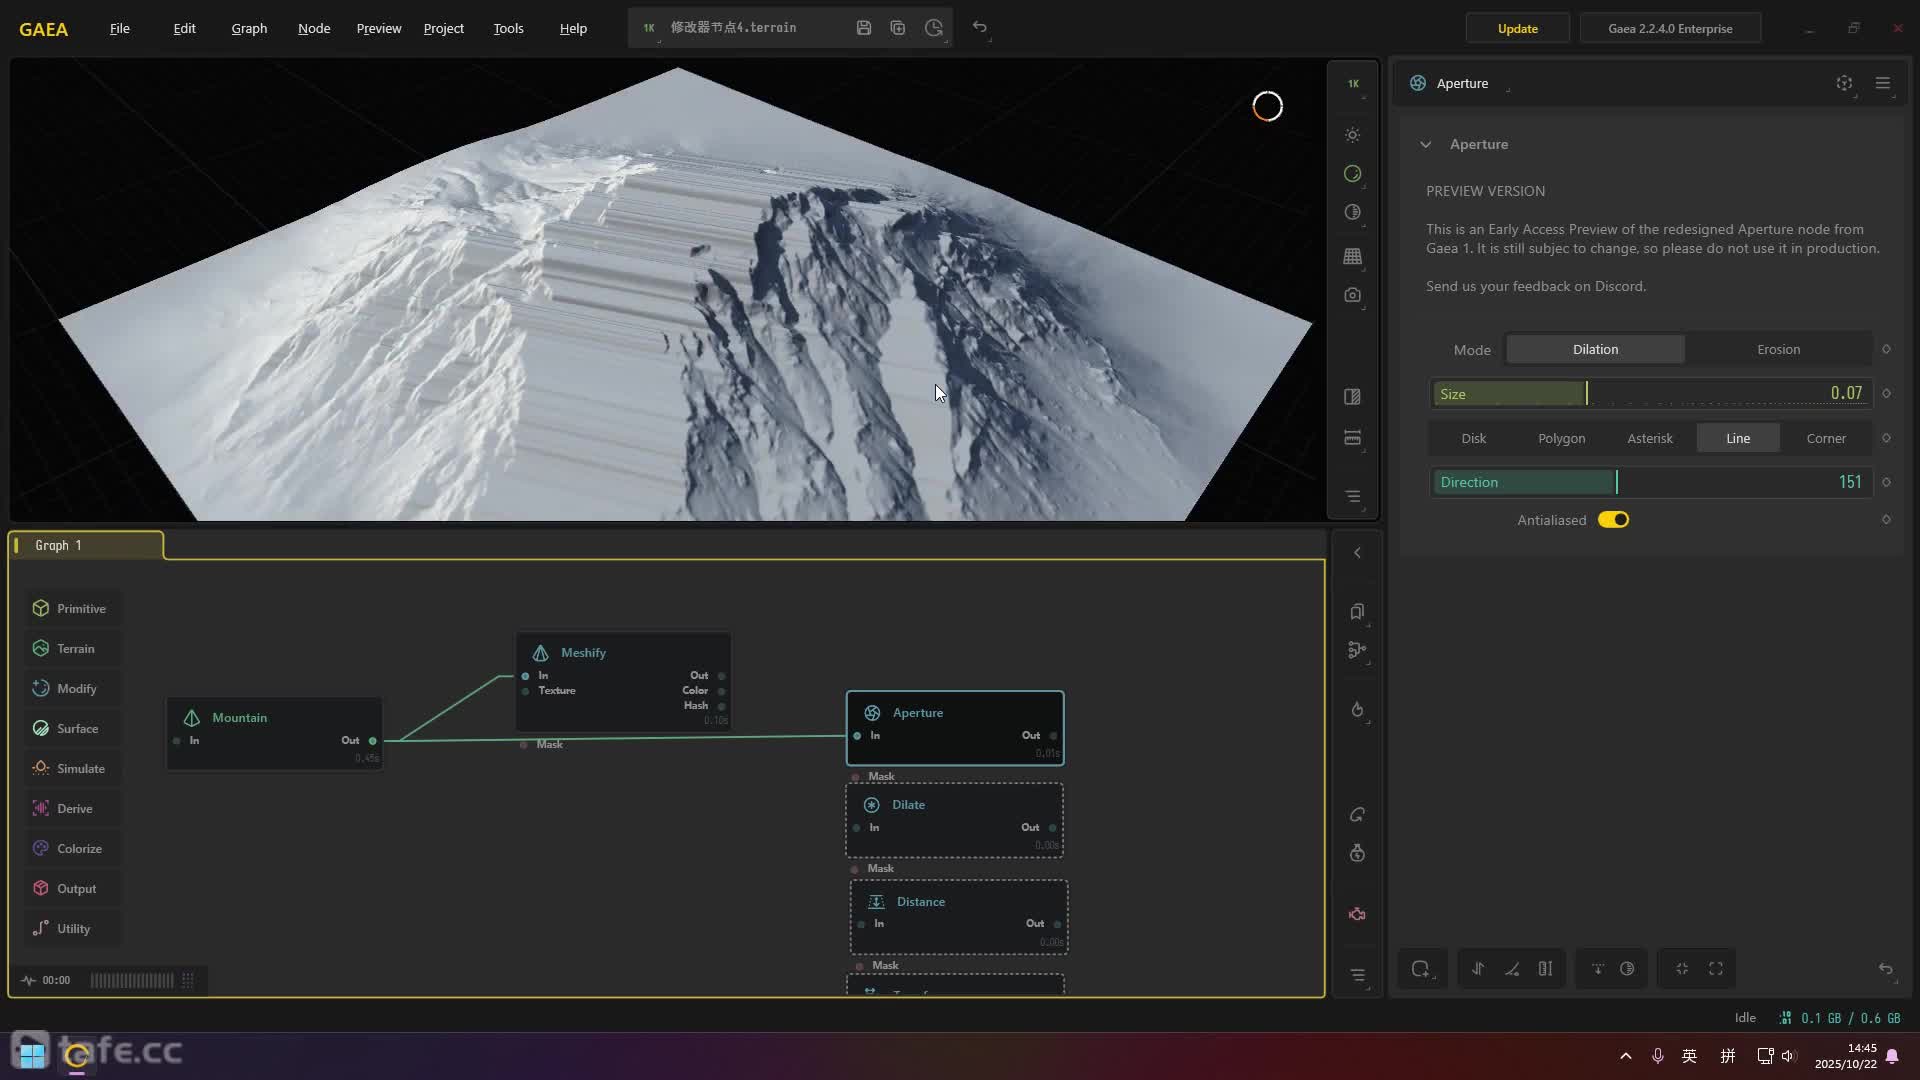Select the Asterisk aperture shape
Viewport: 1920px width, 1080px height.
(1649, 438)
